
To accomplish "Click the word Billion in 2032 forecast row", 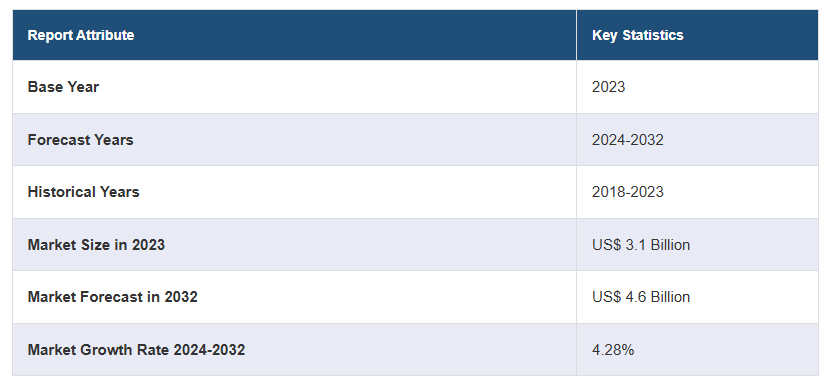I will (x=669, y=297).
